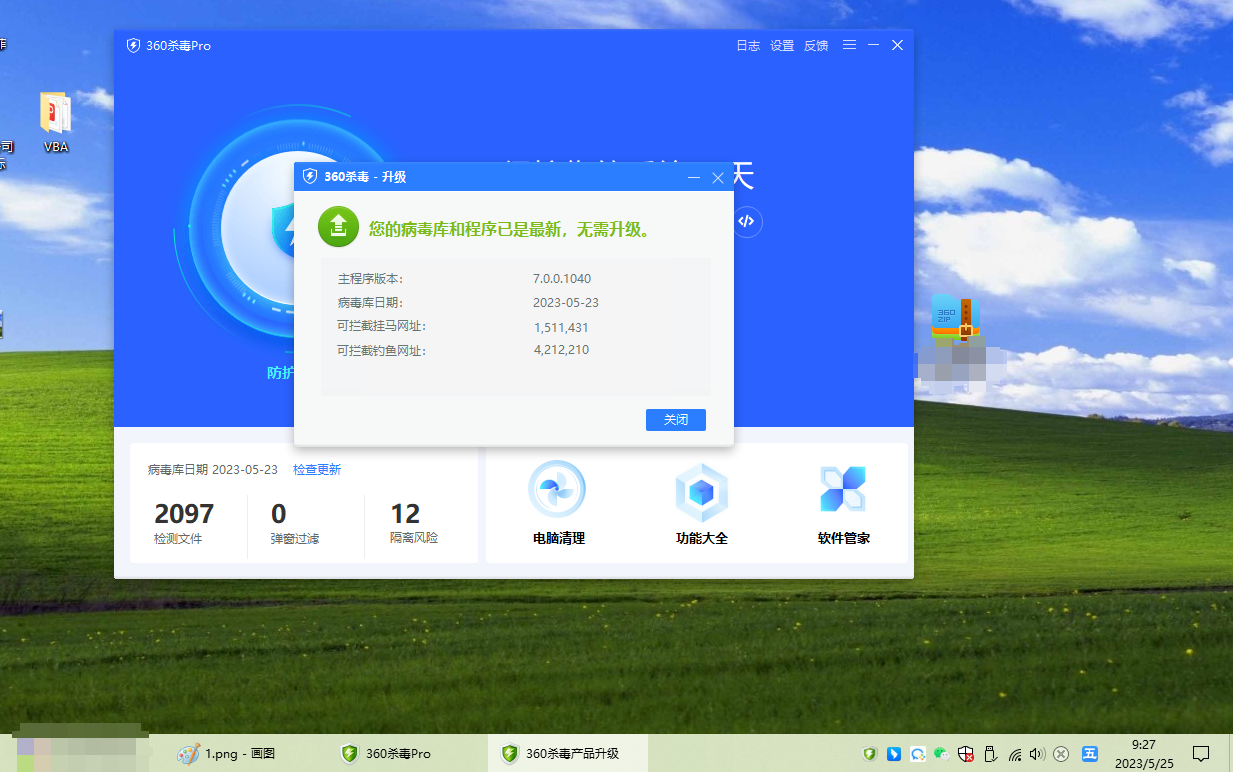
Task: Open volume speaker tray icon
Action: 1037,754
